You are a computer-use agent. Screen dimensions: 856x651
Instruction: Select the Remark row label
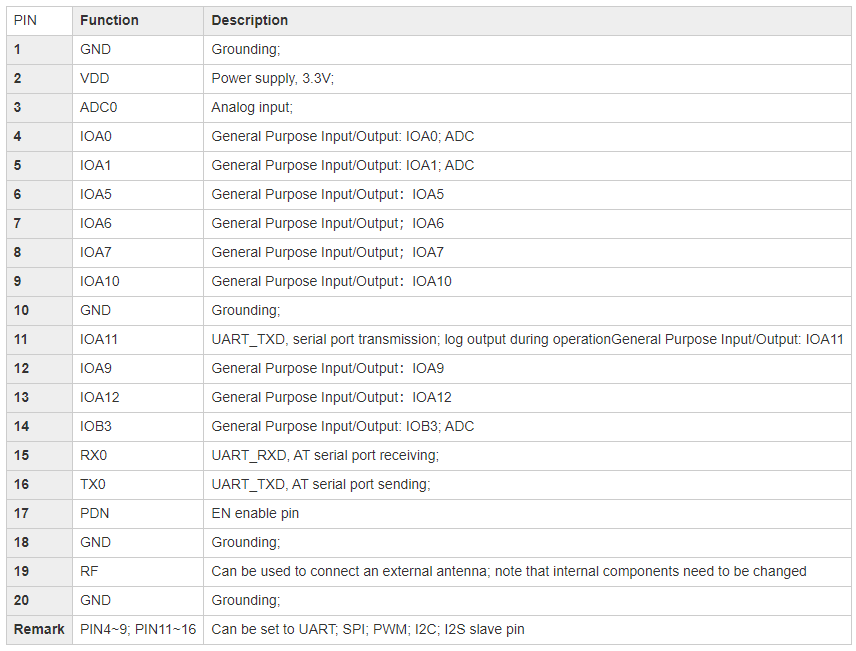pos(39,629)
